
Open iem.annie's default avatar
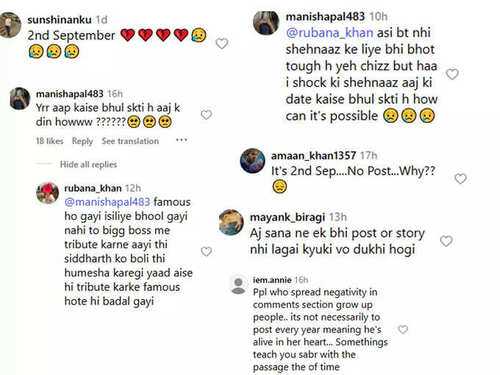coord(238,286)
